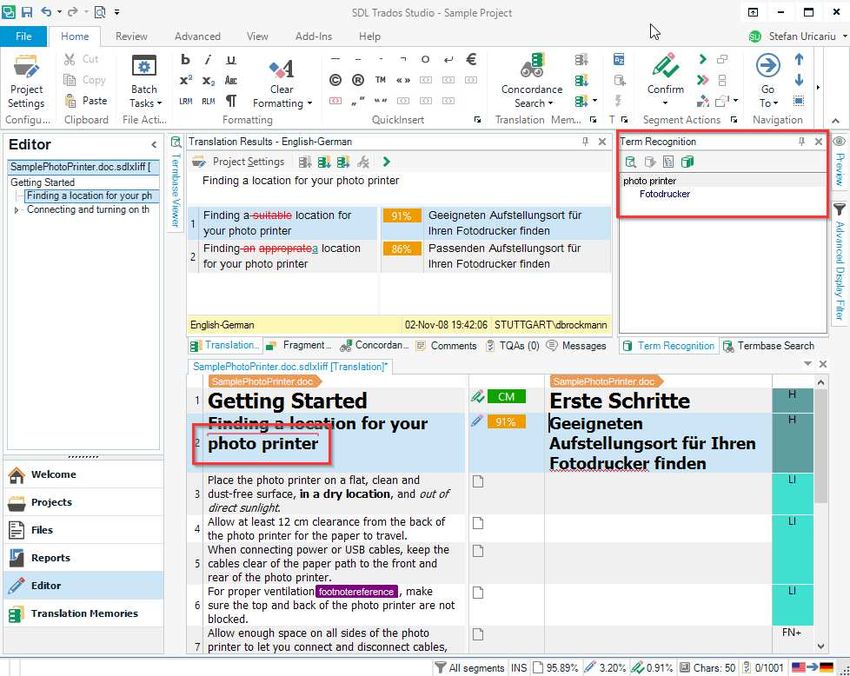The height and width of the screenshot is (676, 850).
Task: Open Concordance Search tab
Action: pos(374,345)
